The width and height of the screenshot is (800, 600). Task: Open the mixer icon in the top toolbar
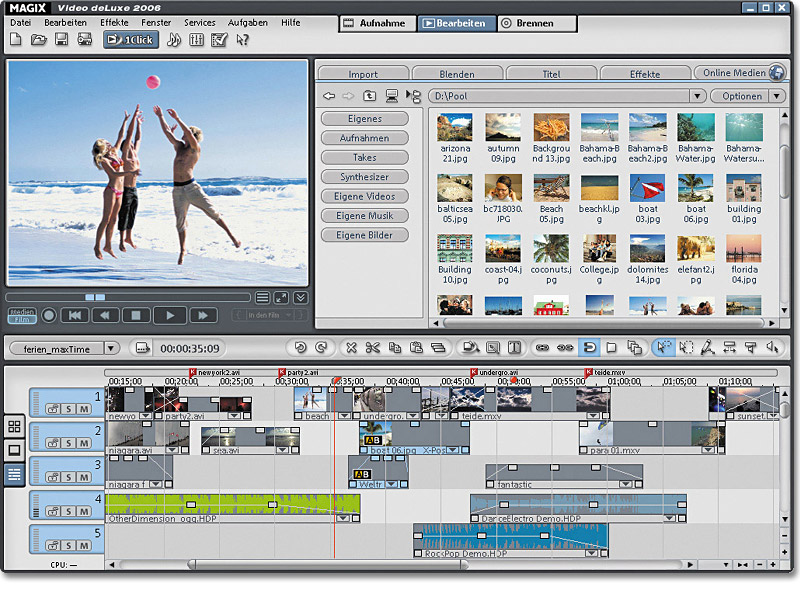[196, 39]
